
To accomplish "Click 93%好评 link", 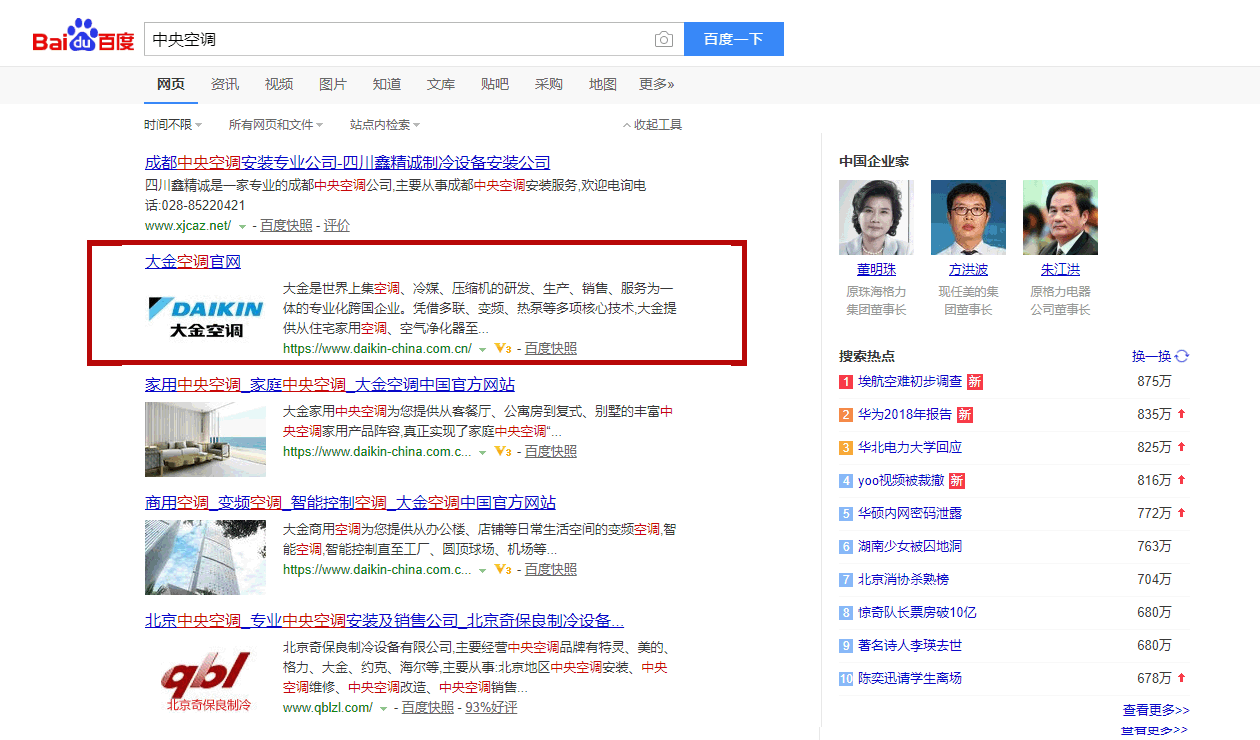I will click(x=491, y=708).
